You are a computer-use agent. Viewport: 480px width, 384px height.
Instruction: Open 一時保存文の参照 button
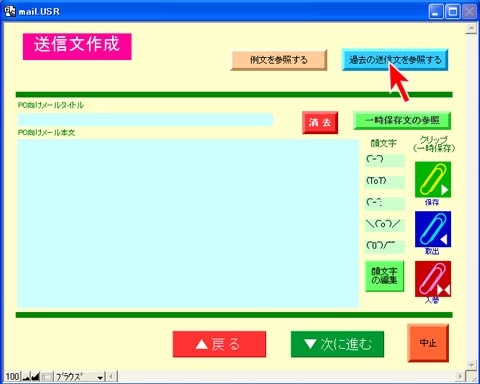point(402,120)
